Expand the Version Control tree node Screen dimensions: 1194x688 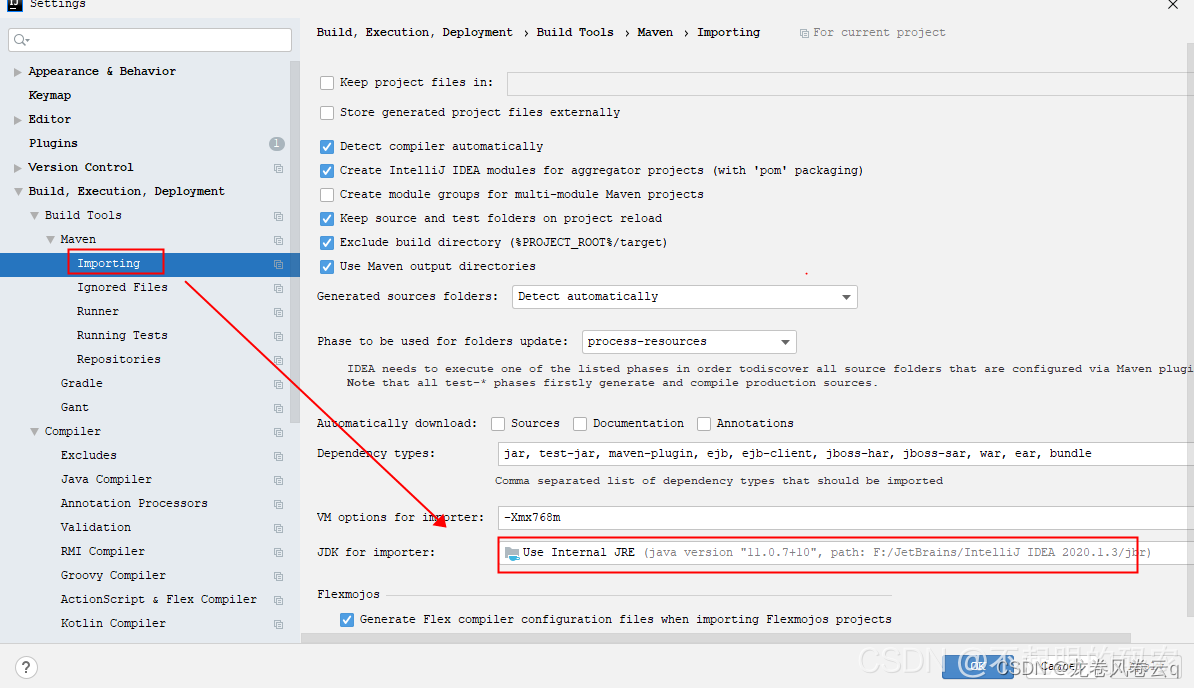pos(18,167)
